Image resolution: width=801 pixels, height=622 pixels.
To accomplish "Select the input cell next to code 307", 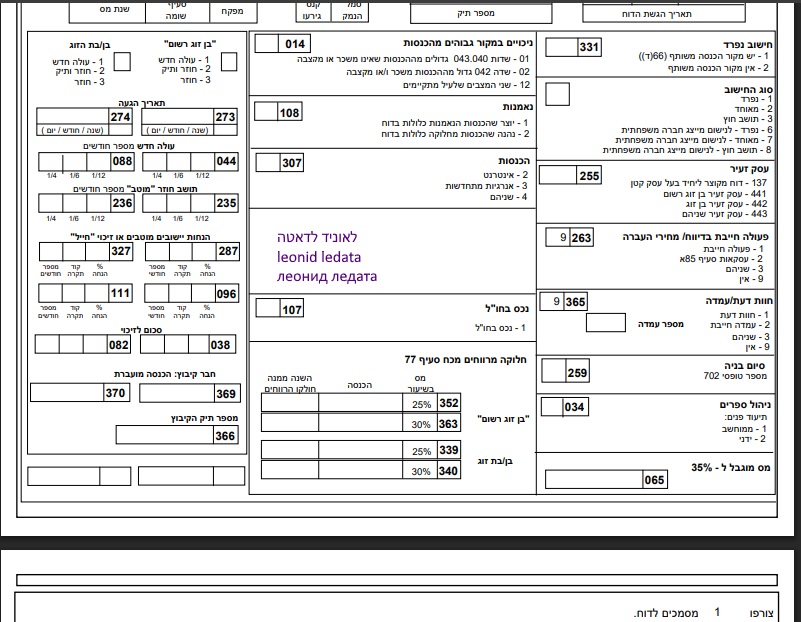I will [267, 162].
